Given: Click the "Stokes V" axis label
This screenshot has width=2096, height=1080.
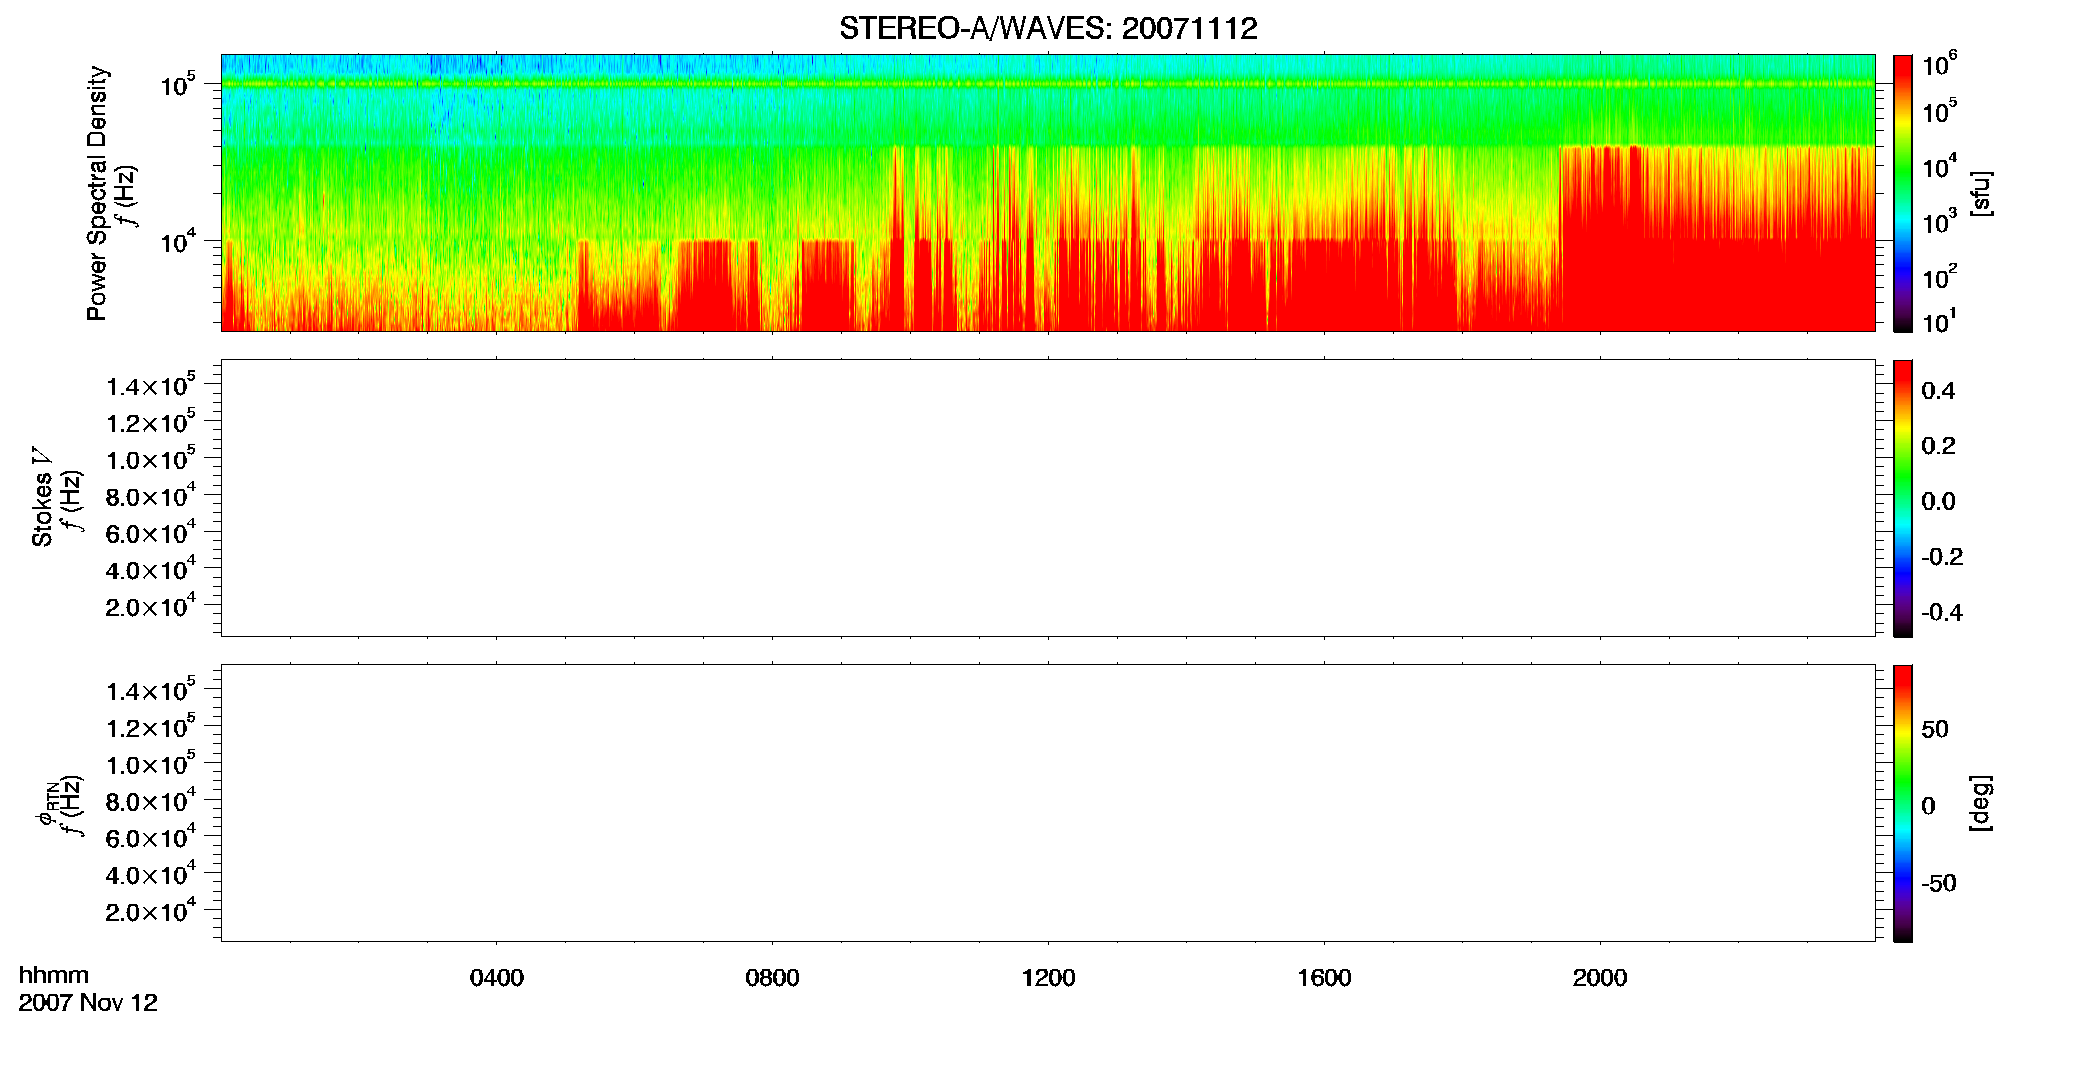Looking at the screenshot, I should coord(43,496).
